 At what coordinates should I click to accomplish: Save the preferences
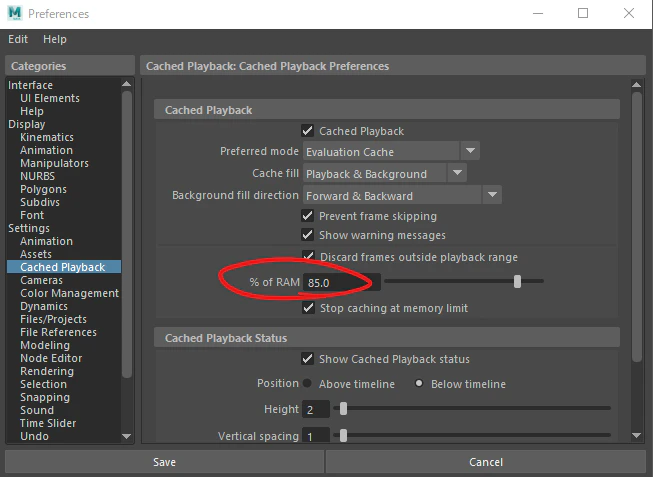coord(164,462)
